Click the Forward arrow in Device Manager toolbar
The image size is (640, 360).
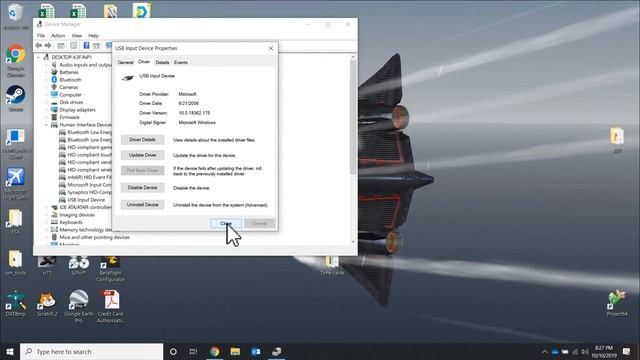click(x=48, y=45)
